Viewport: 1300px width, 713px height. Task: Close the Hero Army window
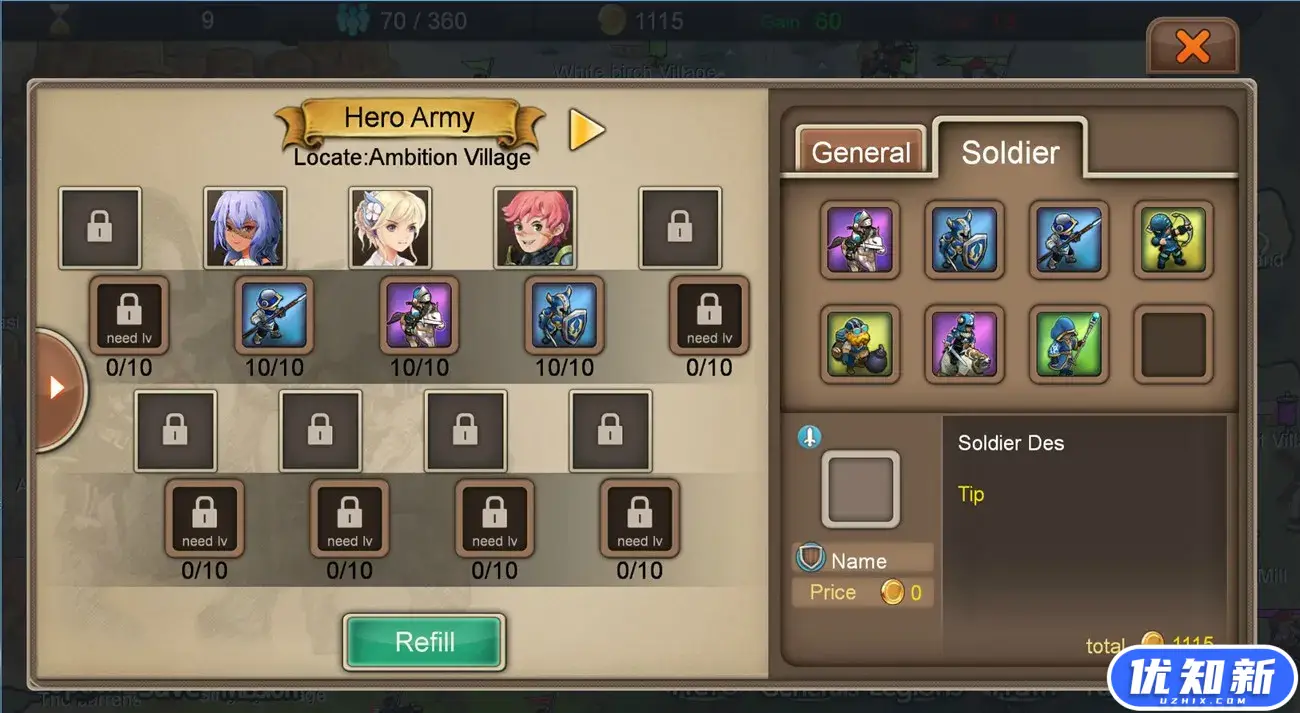(x=1192, y=47)
